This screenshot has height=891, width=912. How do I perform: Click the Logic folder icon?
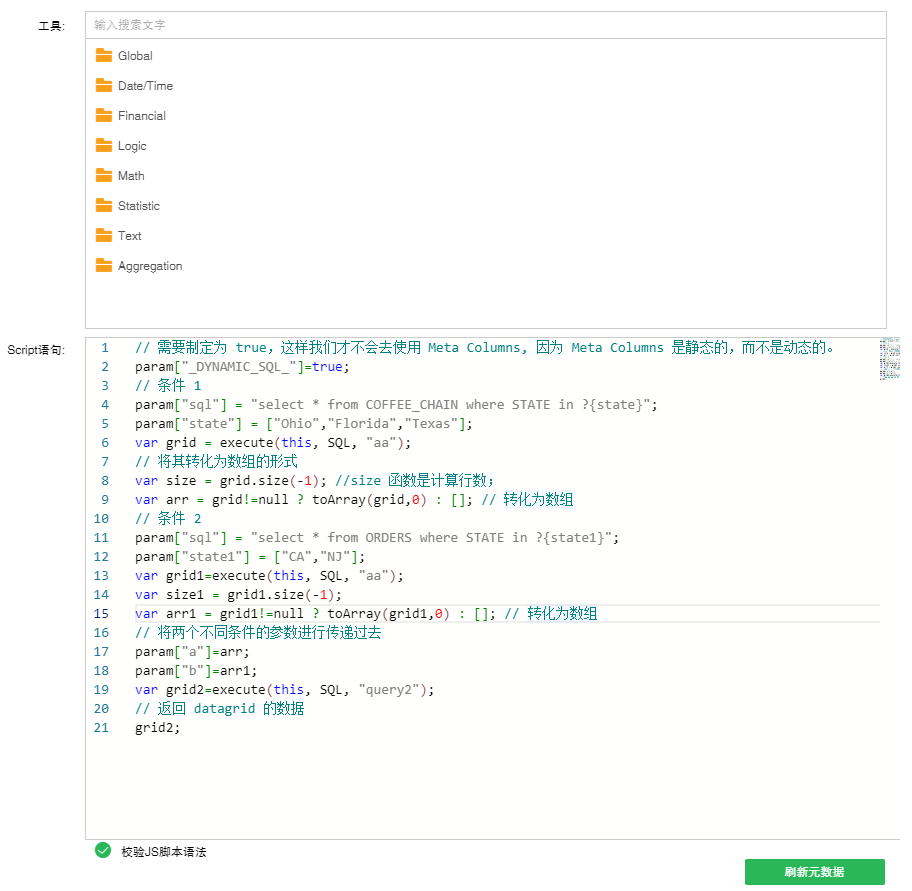click(x=104, y=145)
